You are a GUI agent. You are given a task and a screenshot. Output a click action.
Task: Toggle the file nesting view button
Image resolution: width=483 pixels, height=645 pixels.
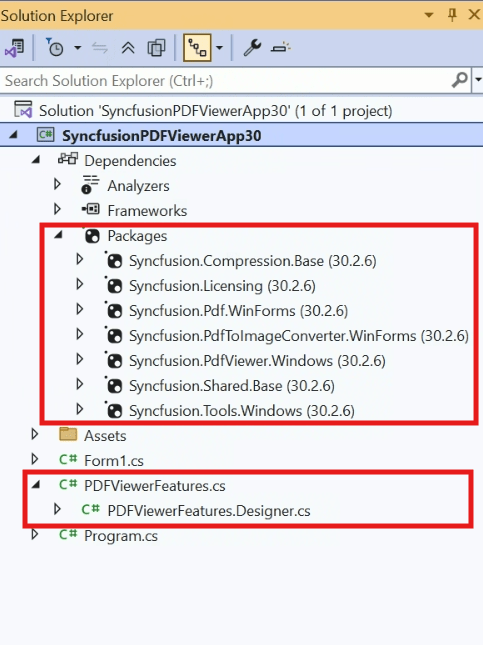(197, 48)
